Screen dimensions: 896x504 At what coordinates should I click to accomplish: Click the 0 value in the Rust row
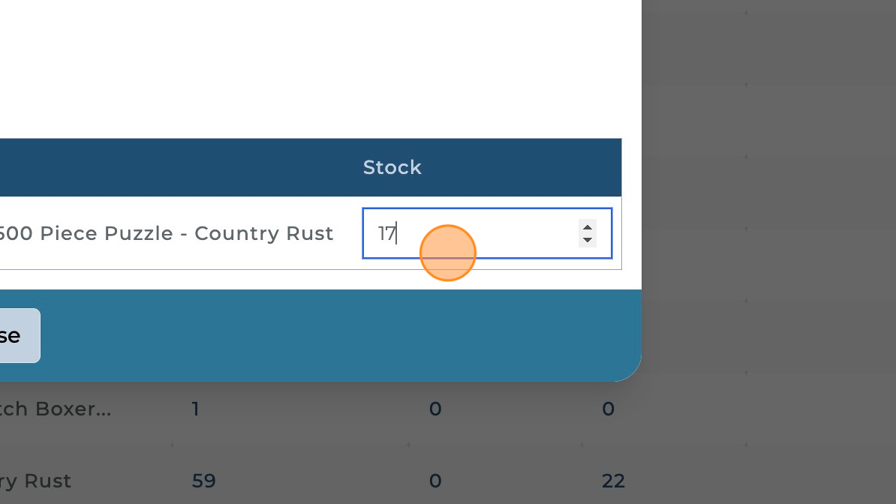pos(435,481)
